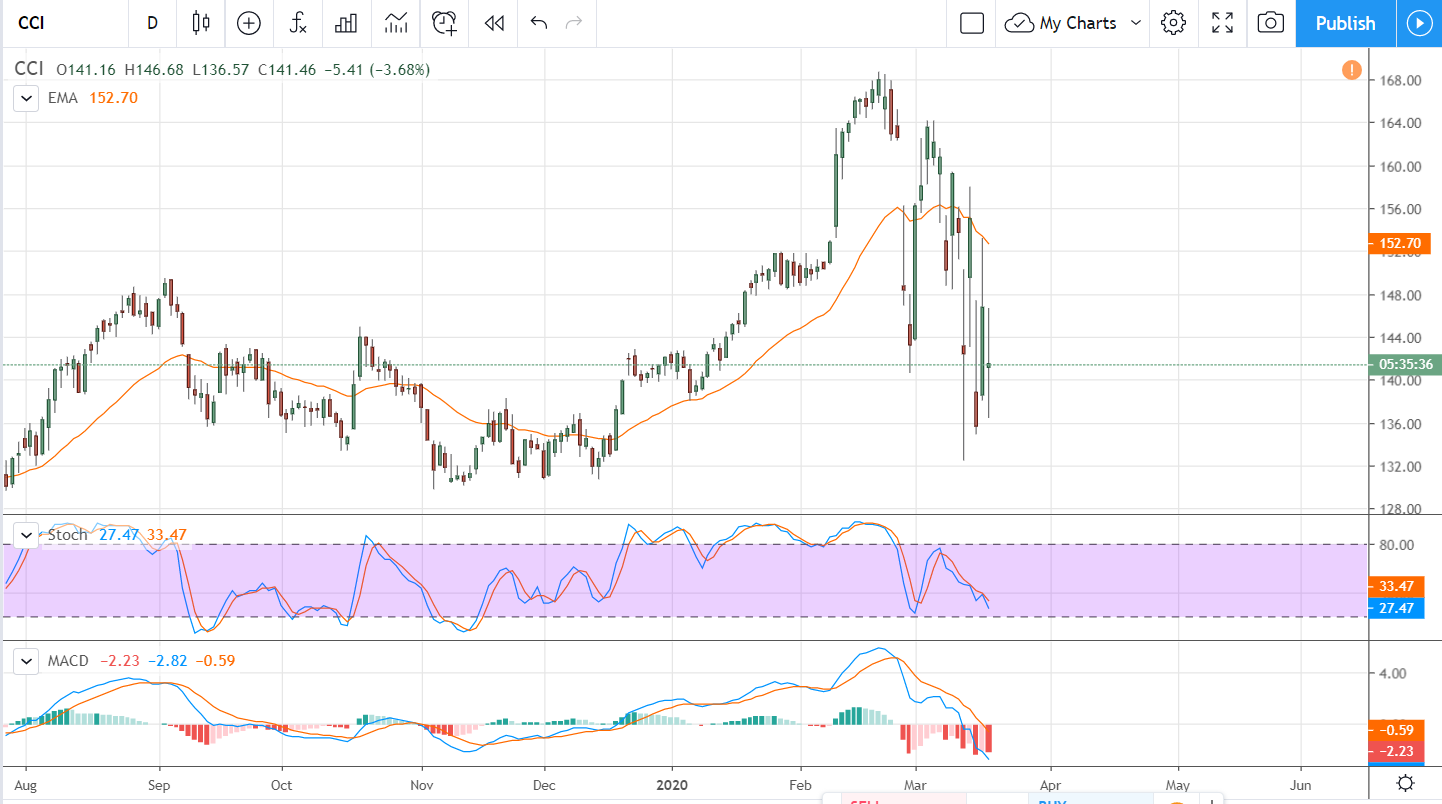Click the CCI title in chart legend
The width and height of the screenshot is (1442, 804).
[x=28, y=70]
